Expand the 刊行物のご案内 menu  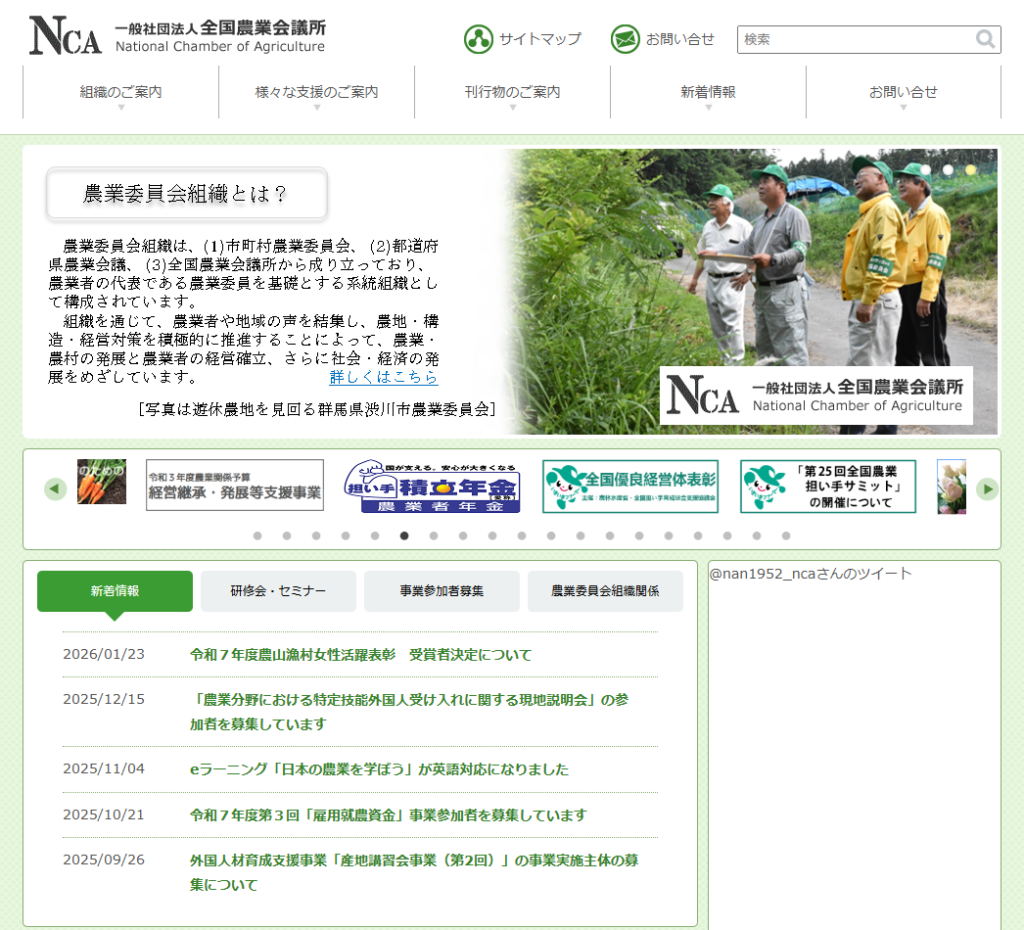click(x=512, y=92)
